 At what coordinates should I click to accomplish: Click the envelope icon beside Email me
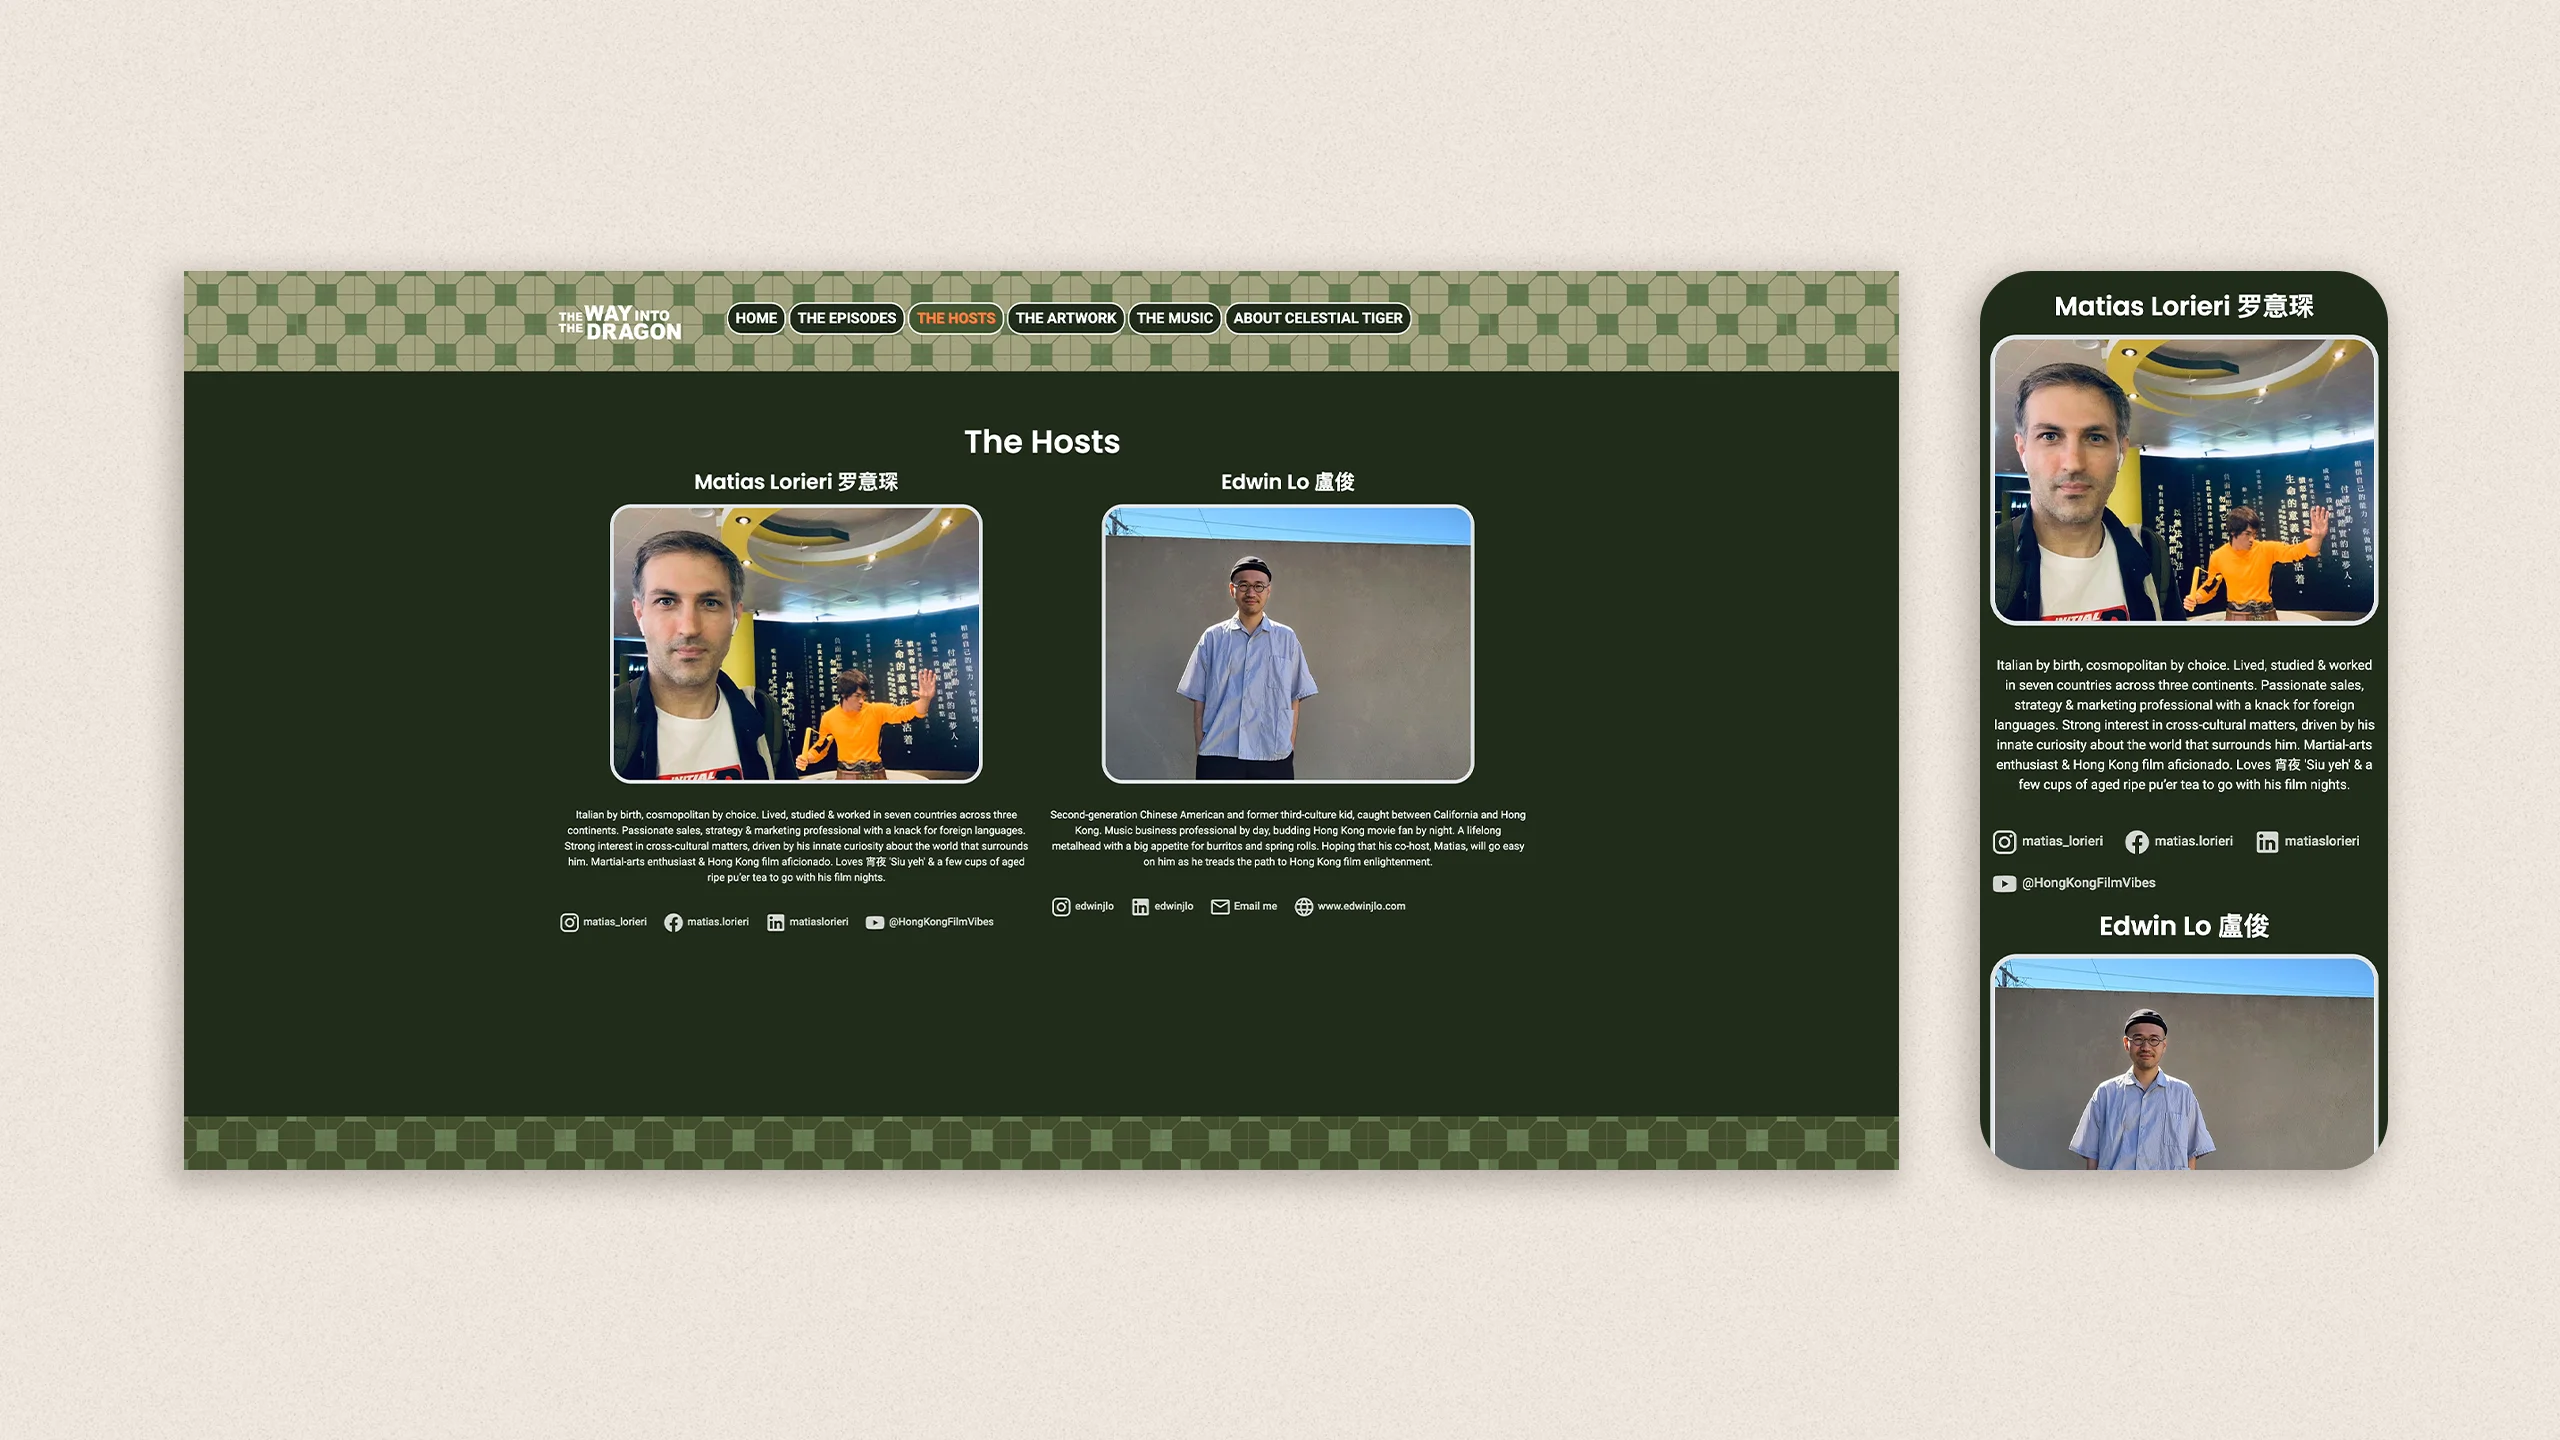(1220, 906)
